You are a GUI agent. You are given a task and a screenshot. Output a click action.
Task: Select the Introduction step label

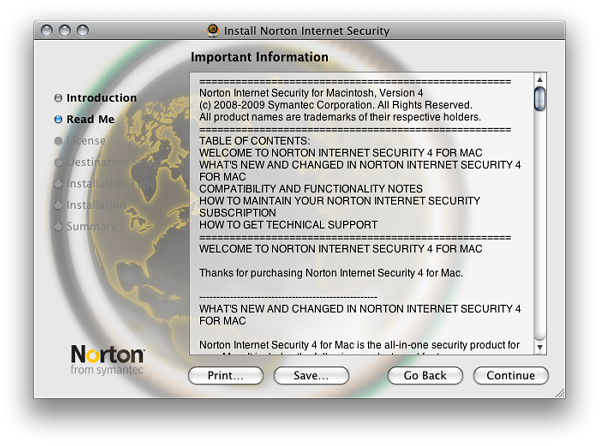[x=101, y=98]
